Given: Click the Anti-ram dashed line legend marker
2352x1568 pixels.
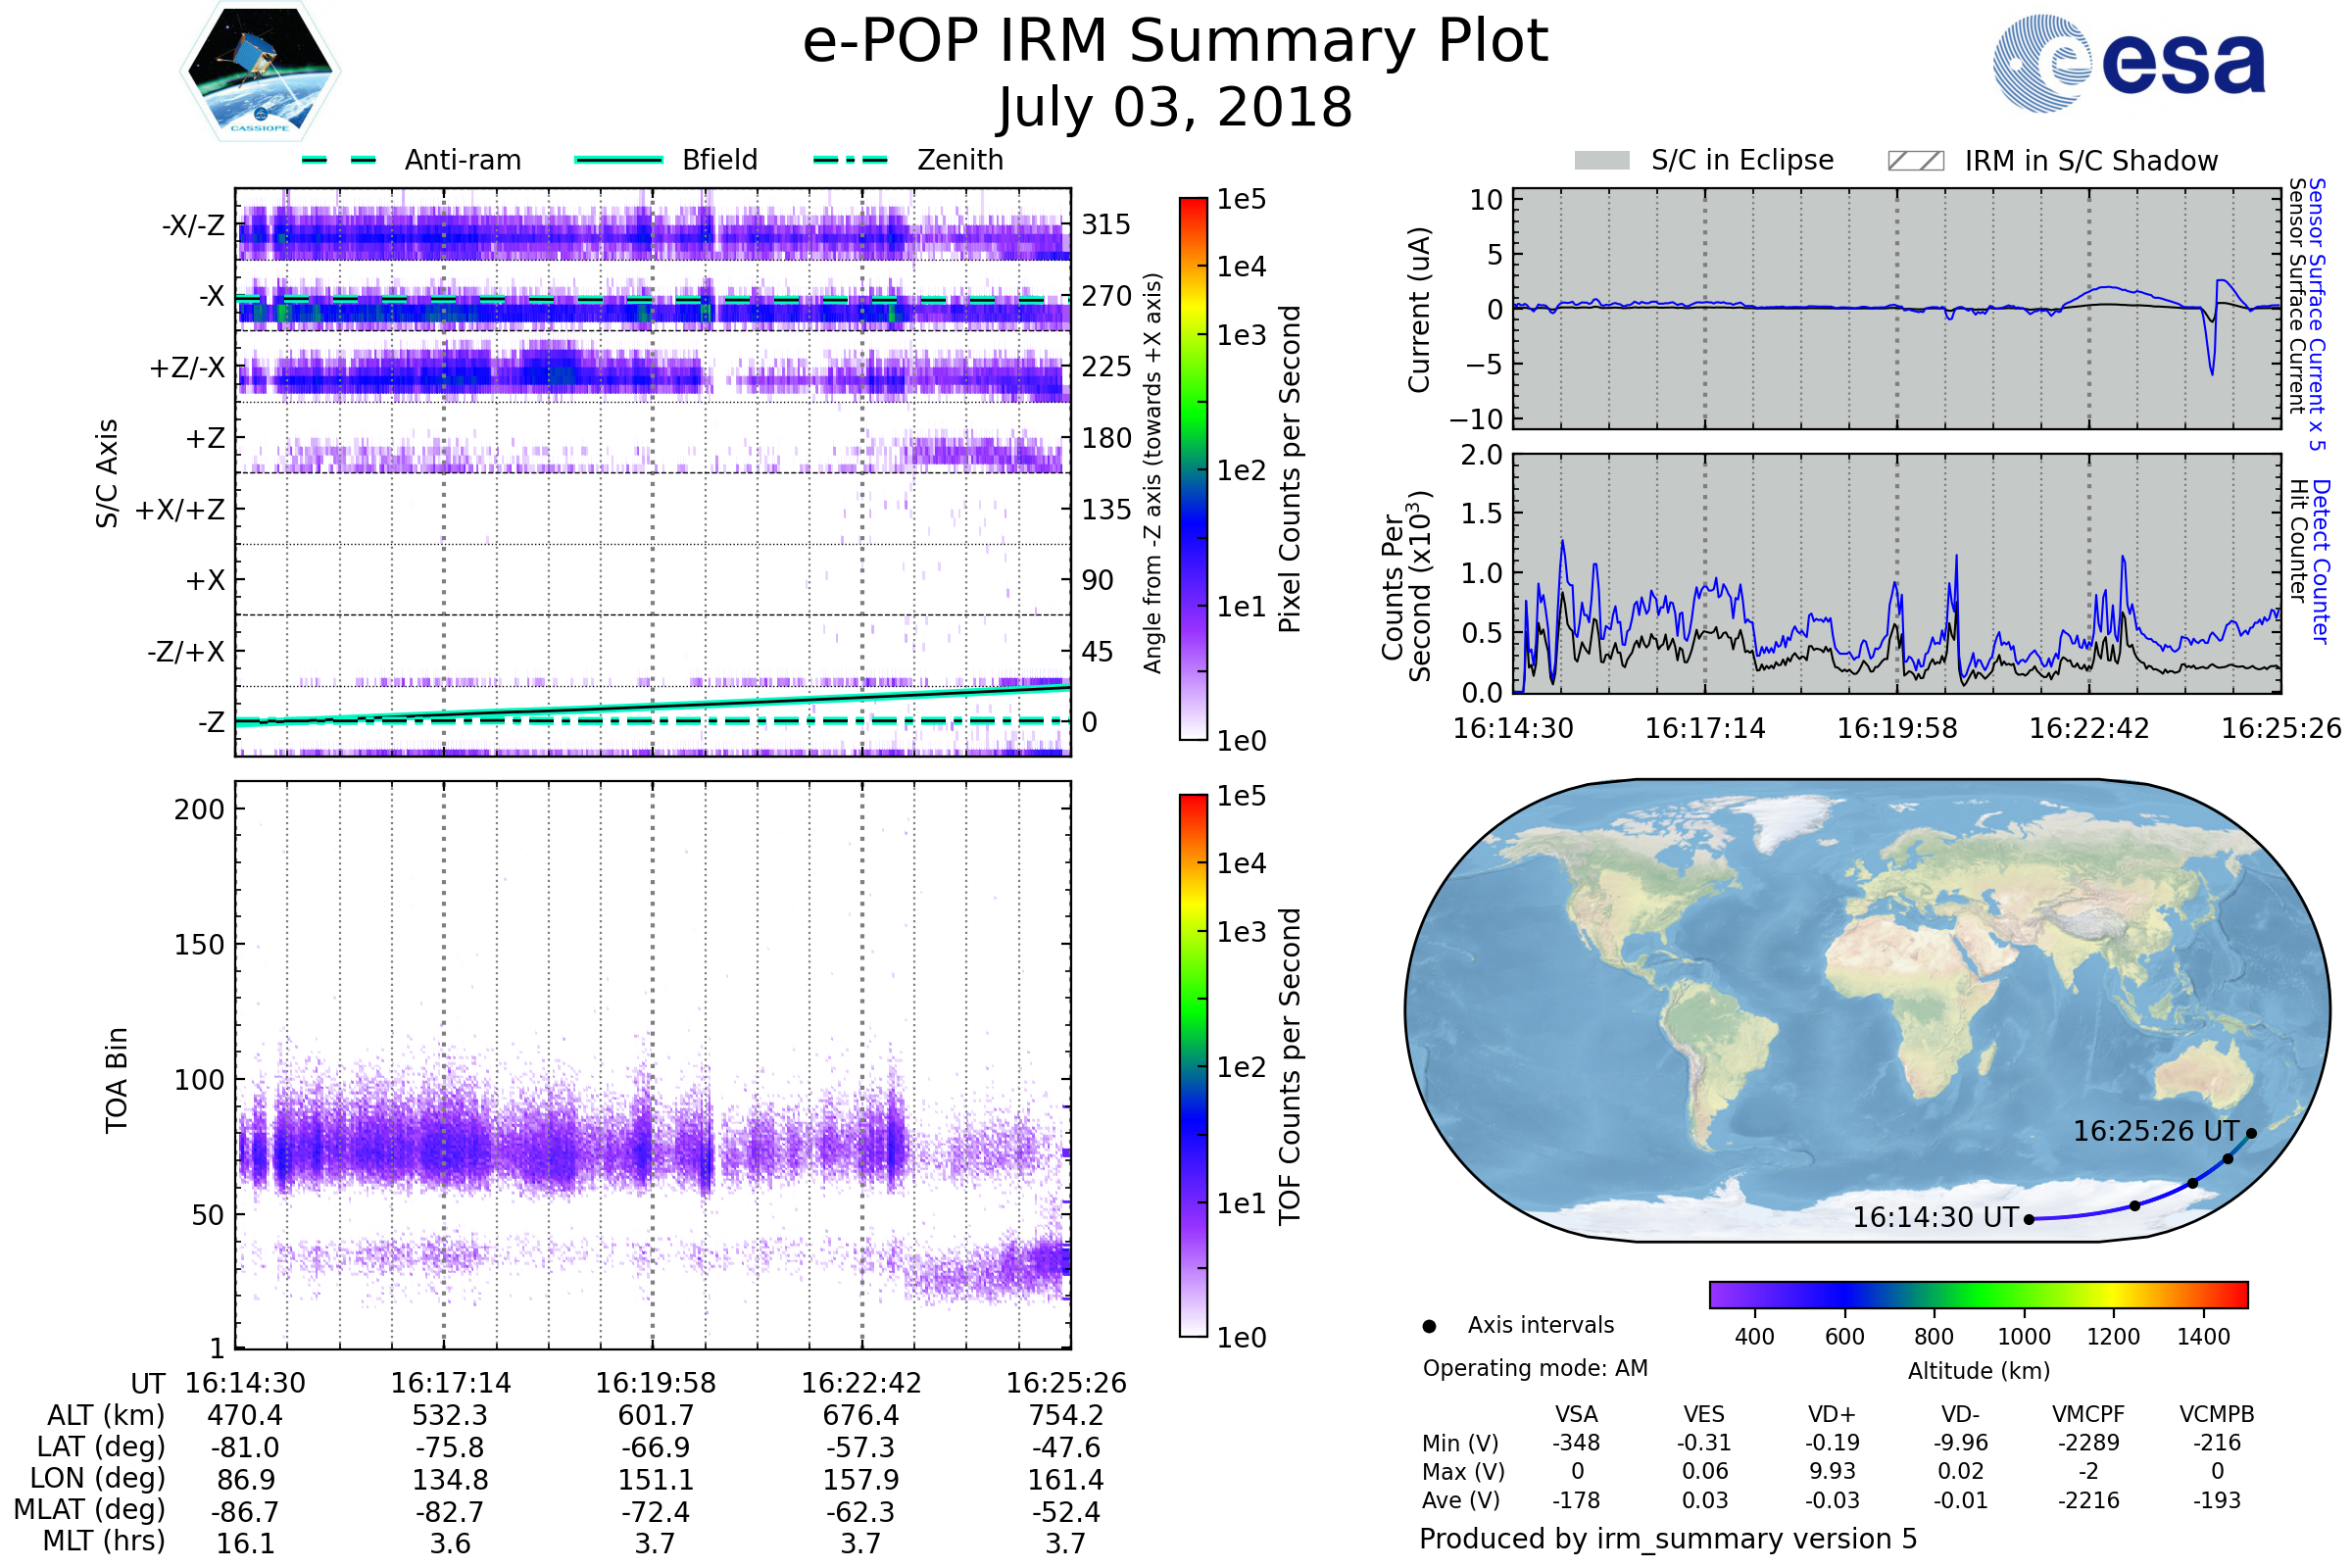Looking at the screenshot, I should click(x=339, y=160).
